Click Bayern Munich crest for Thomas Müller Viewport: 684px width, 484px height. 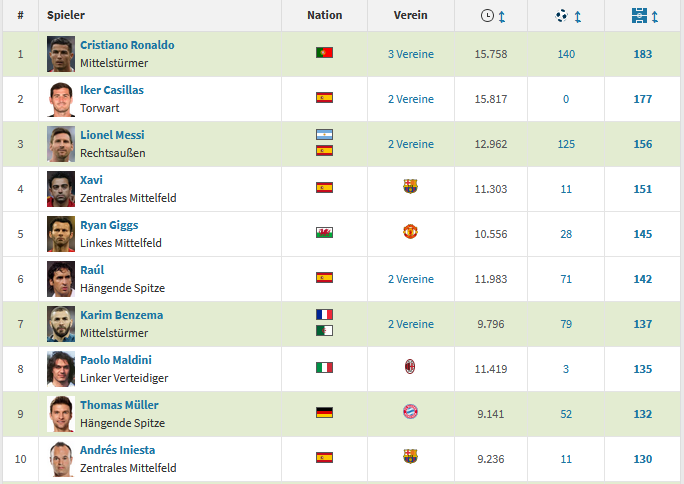coord(410,412)
